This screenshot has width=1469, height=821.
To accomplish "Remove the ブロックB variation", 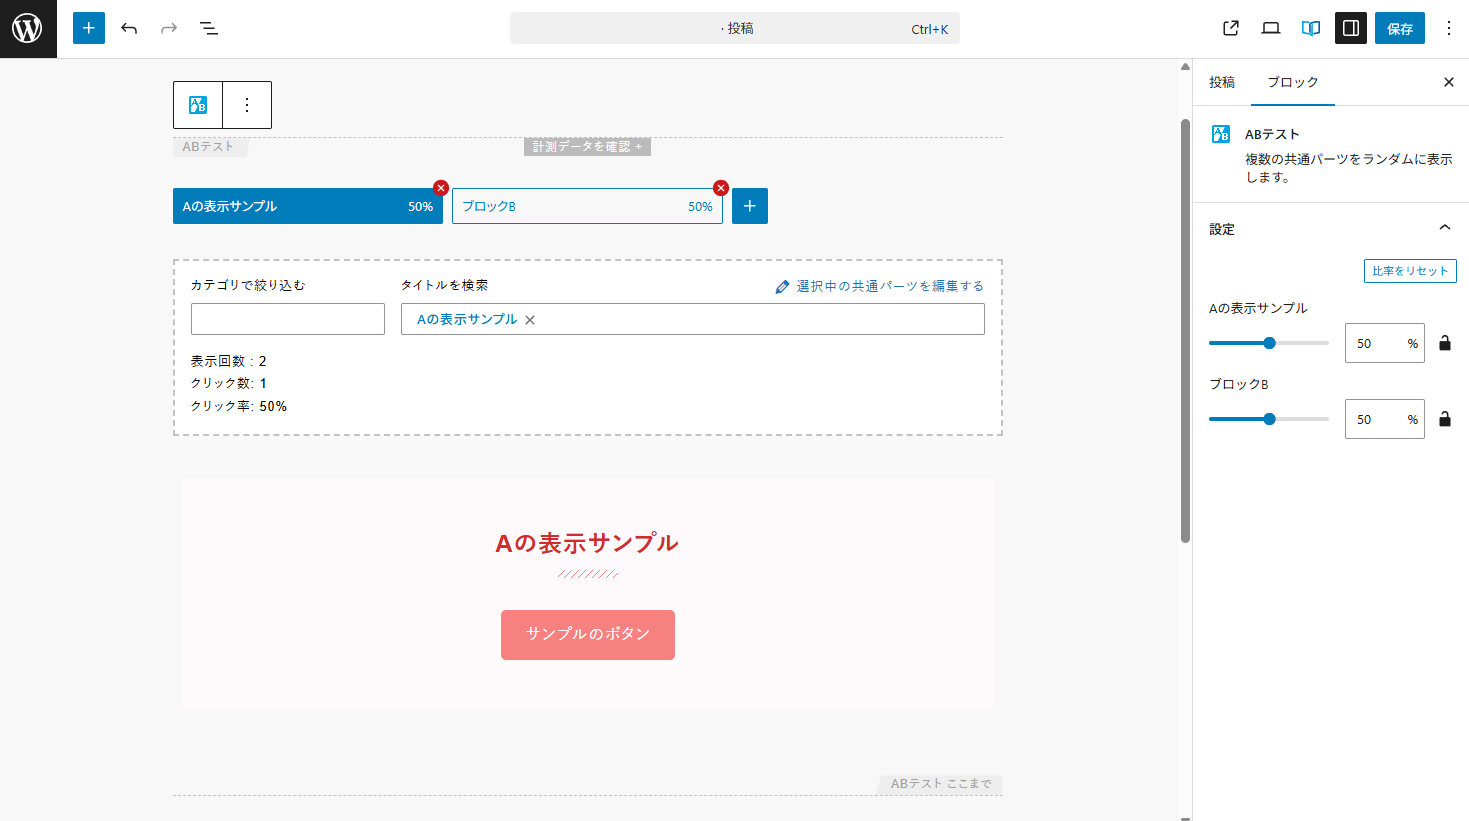I will point(721,188).
